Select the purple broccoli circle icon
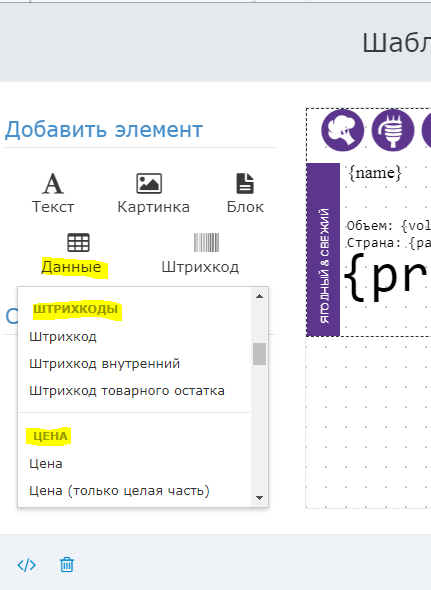This screenshot has height=590, width=431. click(x=343, y=130)
